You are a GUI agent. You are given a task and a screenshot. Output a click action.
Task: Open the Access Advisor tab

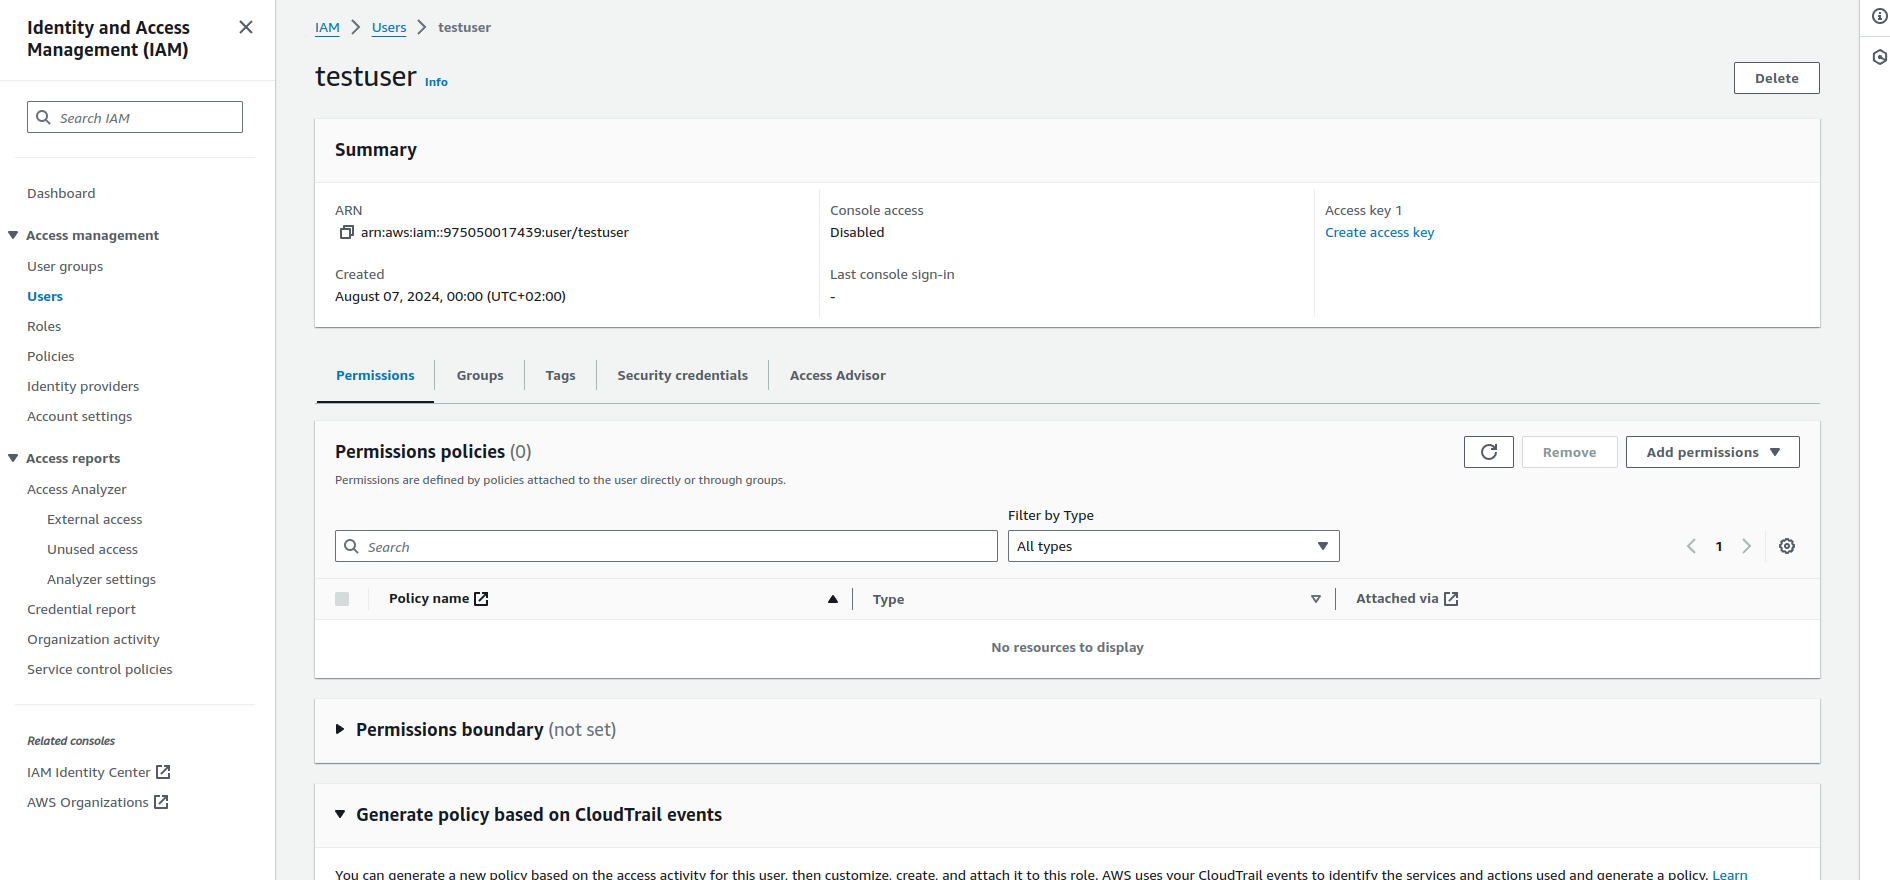tap(838, 376)
